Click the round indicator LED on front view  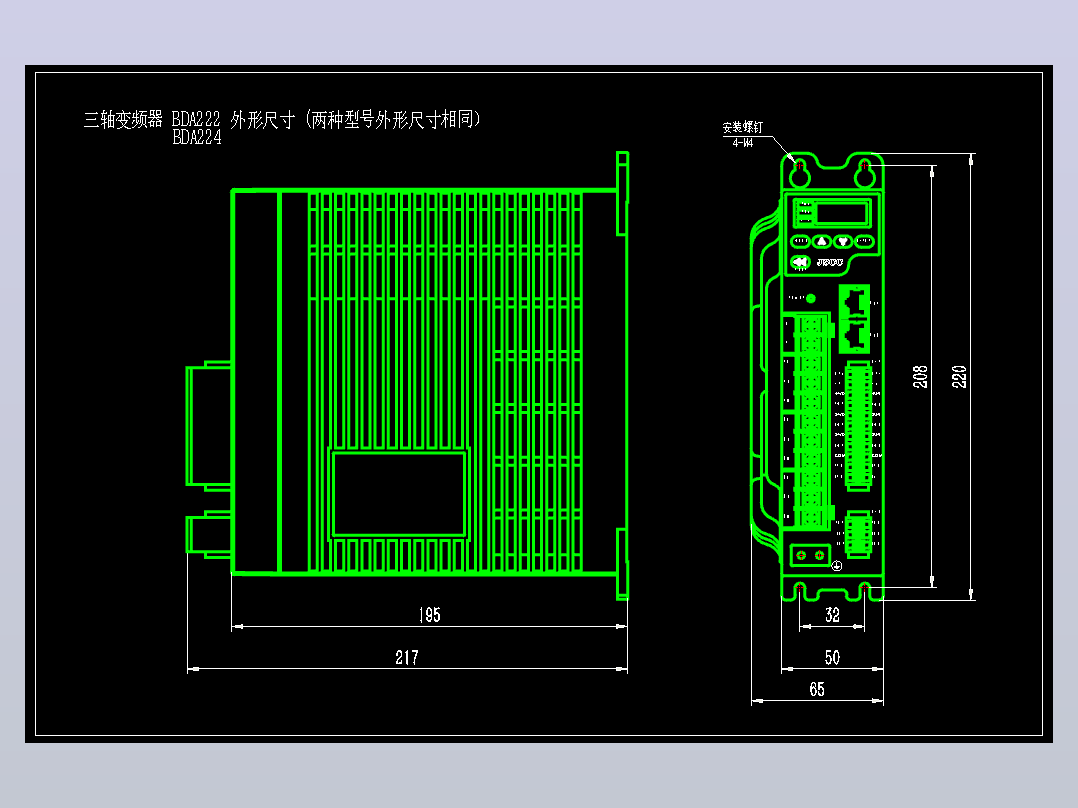pyautogui.click(x=811, y=298)
